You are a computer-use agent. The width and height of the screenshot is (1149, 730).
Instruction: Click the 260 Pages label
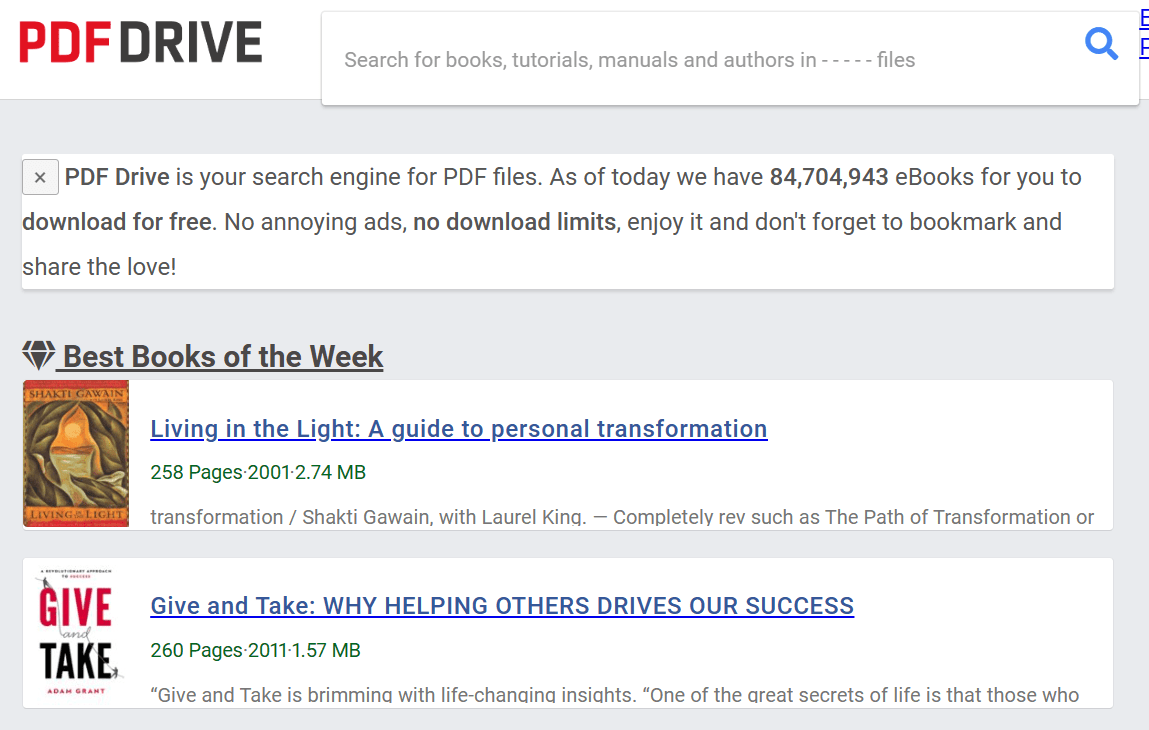(196, 650)
